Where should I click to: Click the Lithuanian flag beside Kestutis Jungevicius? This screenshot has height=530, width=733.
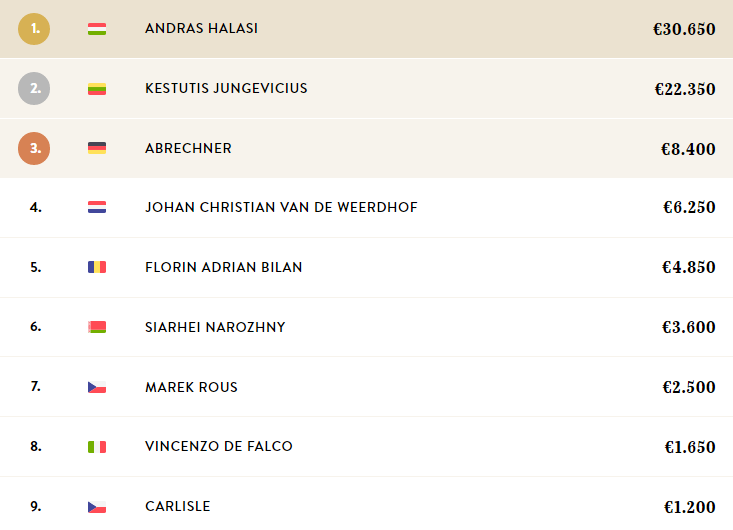click(x=97, y=89)
